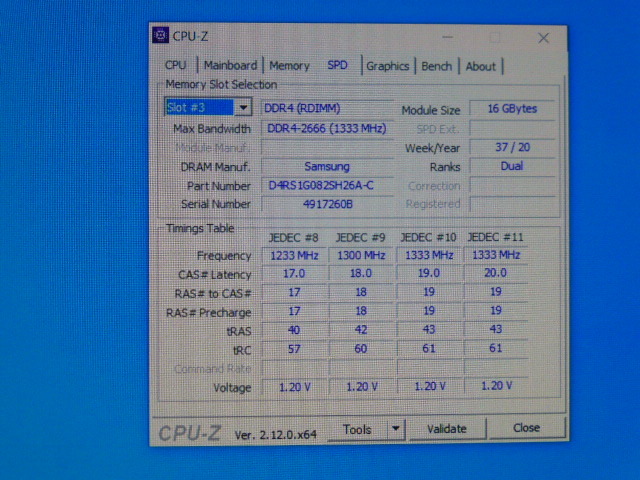The height and width of the screenshot is (480, 640).
Task: Click the tRAS value 40
Action: click(x=294, y=330)
